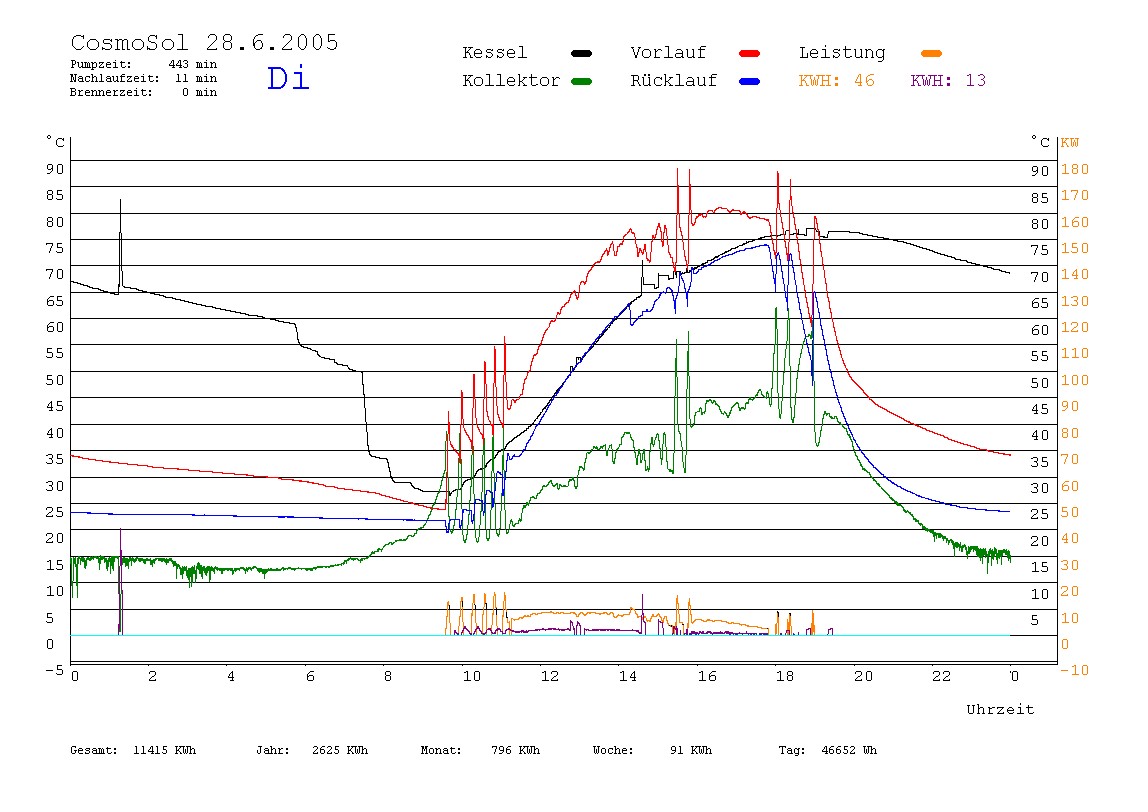The width and height of the screenshot is (1148, 812).
Task: Click the orange 60 KW scale label
Action: coord(1070,486)
